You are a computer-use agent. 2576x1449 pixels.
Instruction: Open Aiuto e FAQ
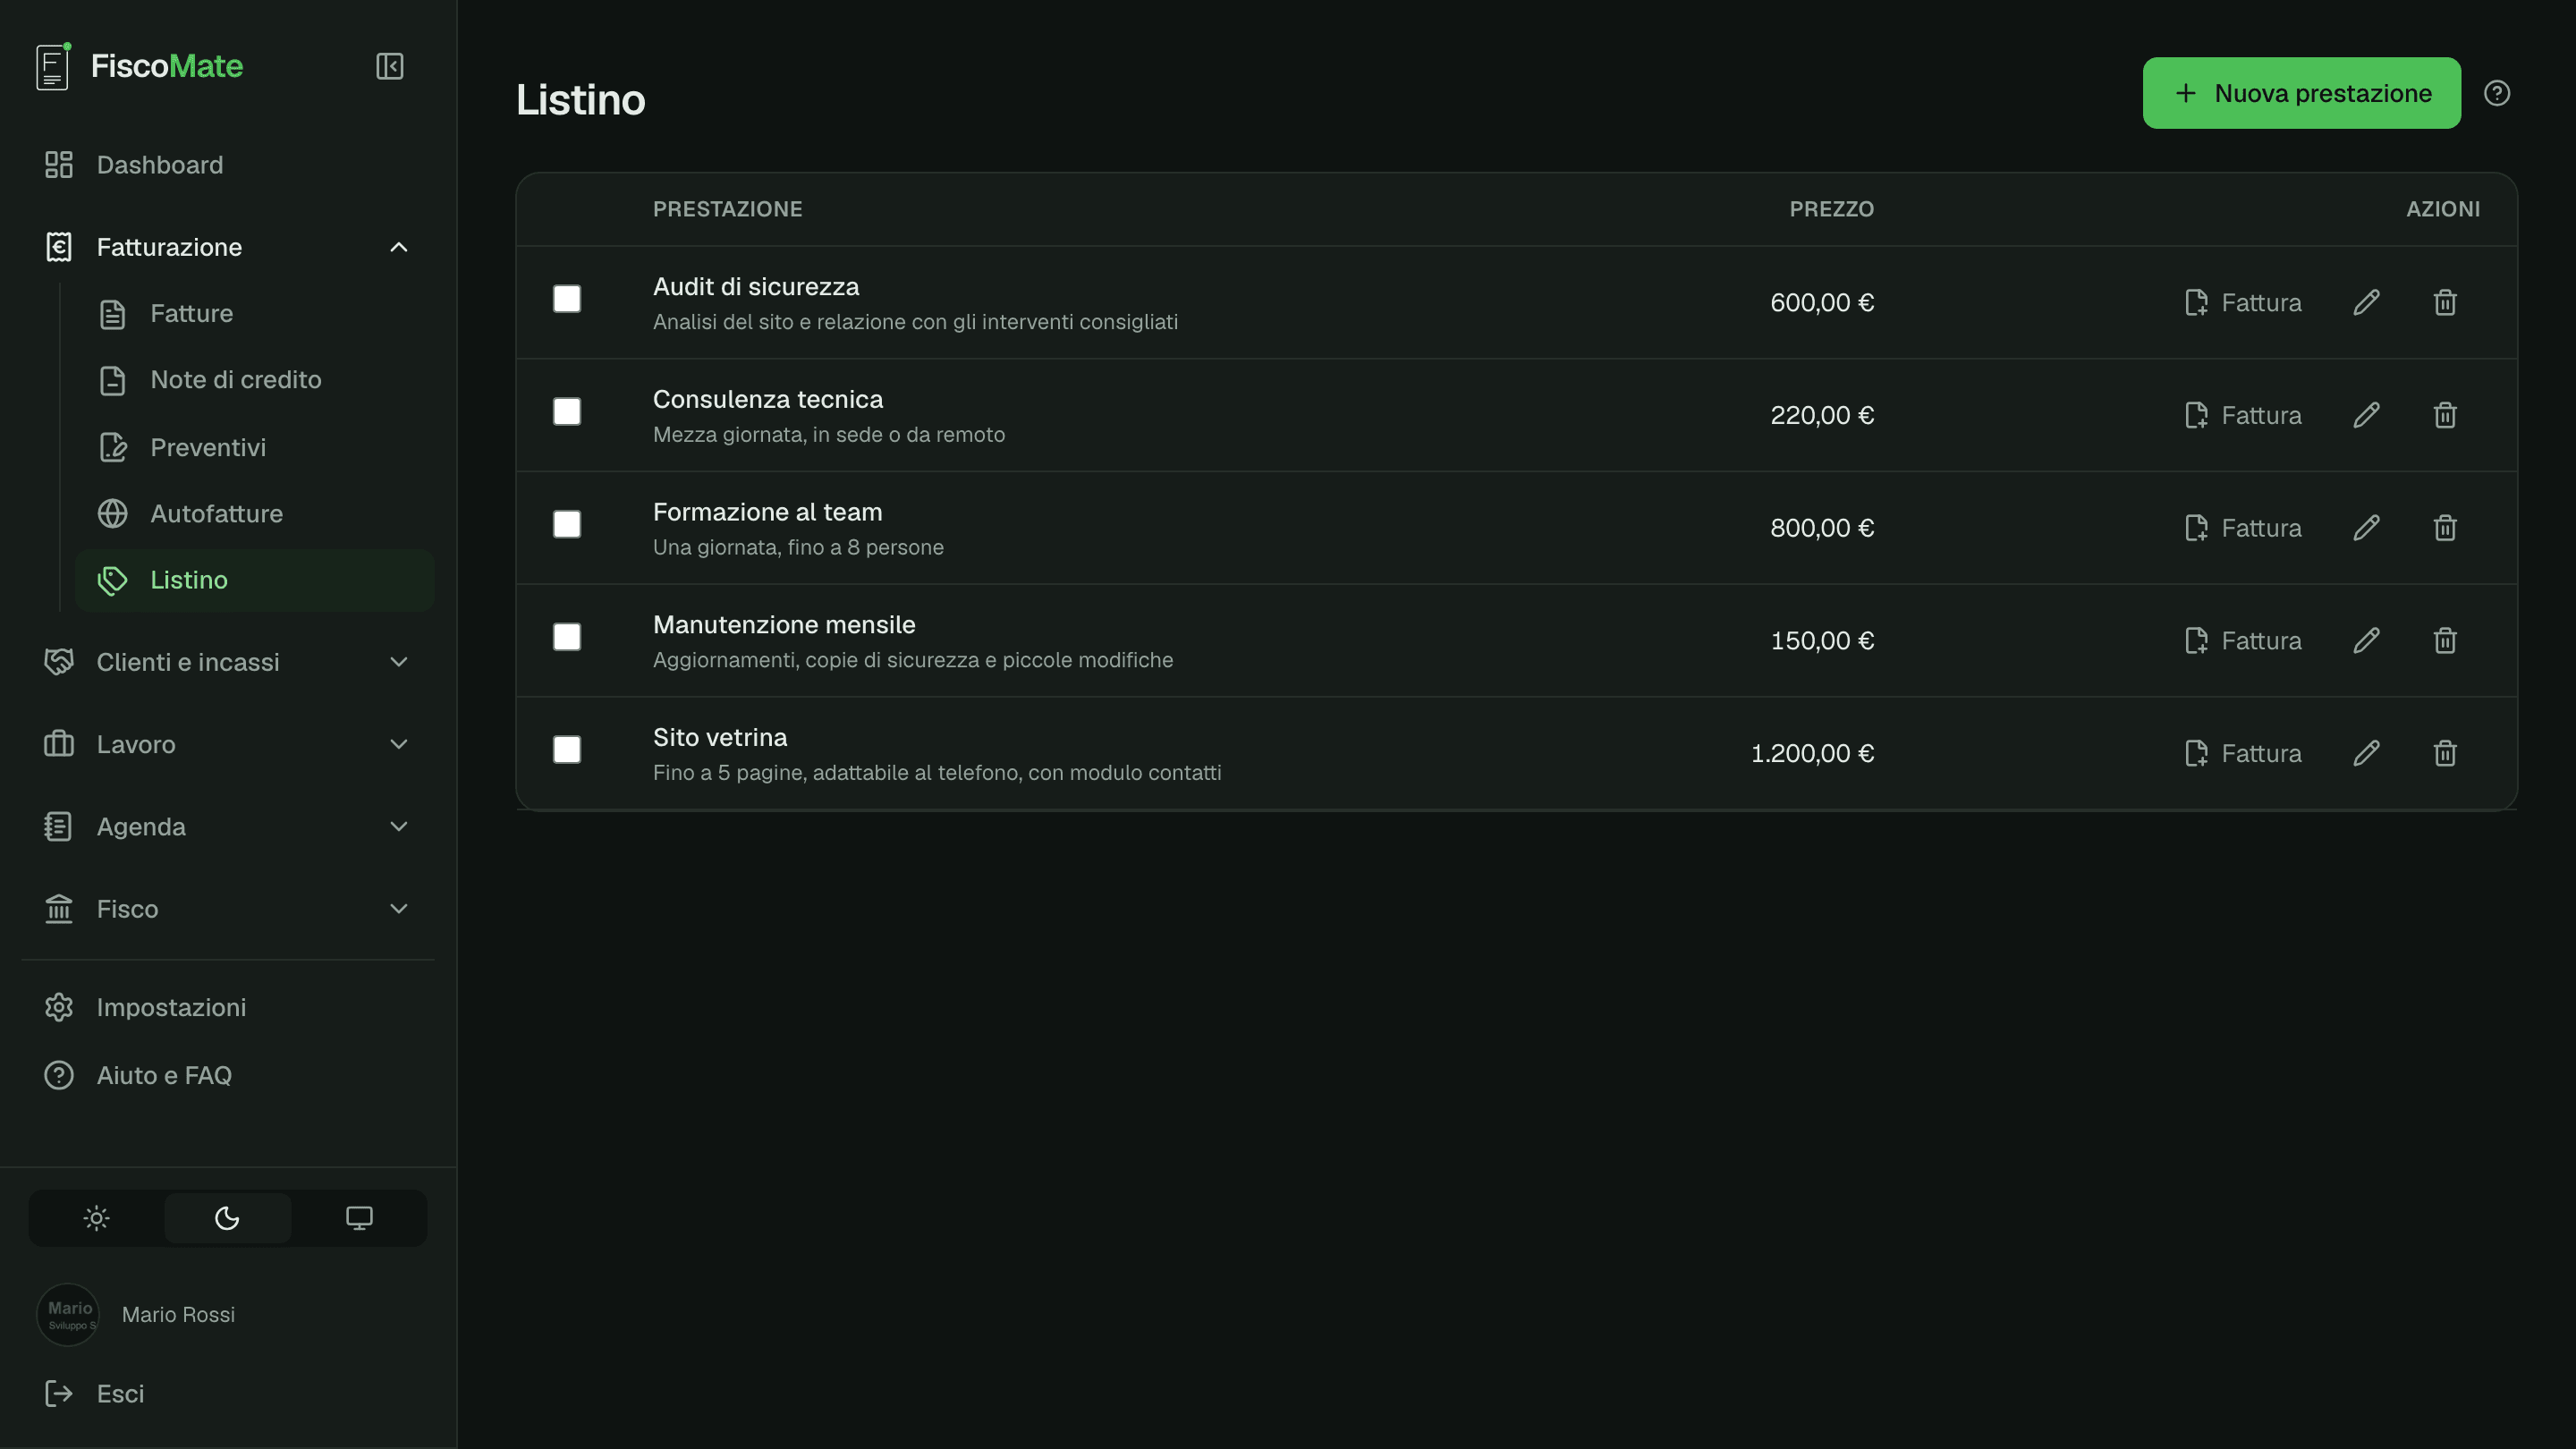click(x=227, y=1075)
